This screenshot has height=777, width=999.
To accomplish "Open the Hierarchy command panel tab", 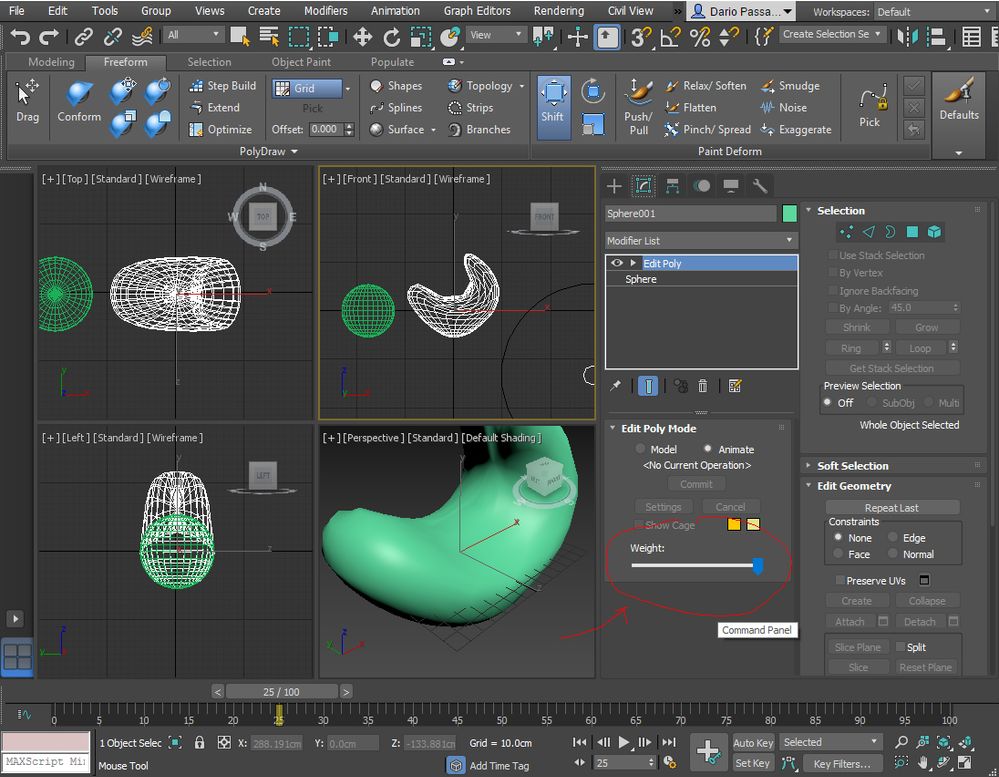I will tap(672, 186).
